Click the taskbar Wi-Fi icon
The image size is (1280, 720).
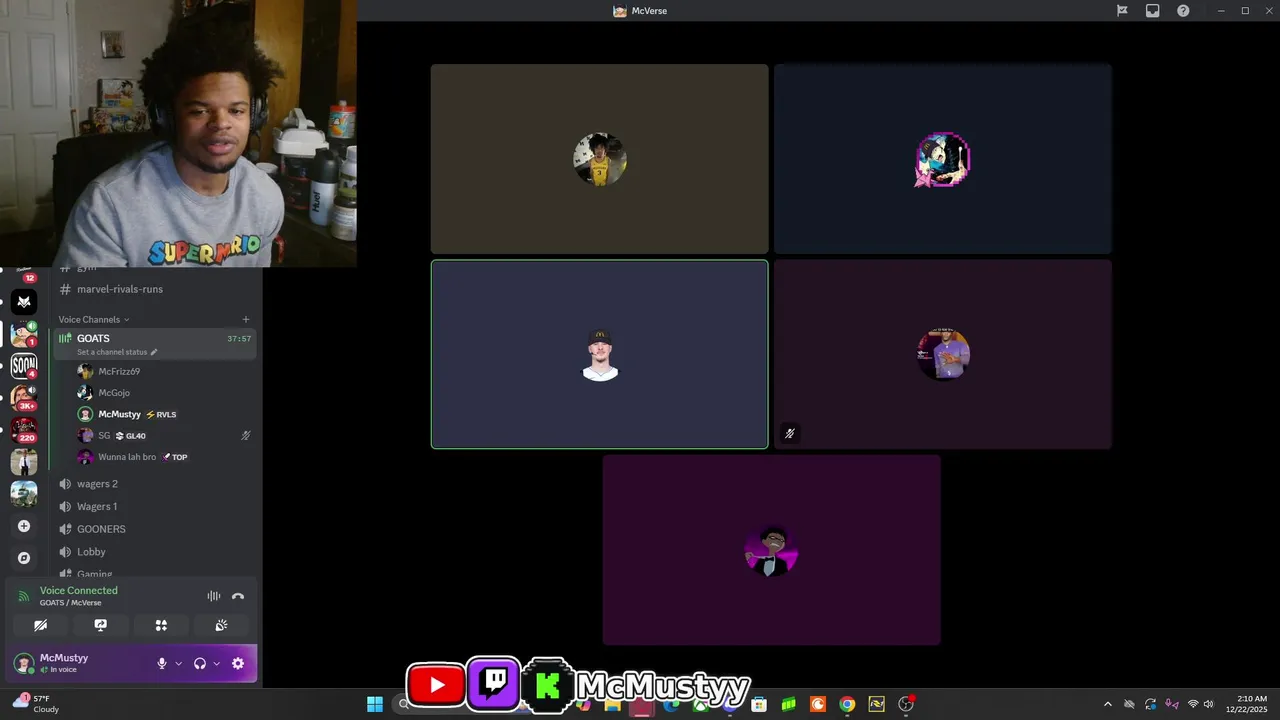(1193, 704)
